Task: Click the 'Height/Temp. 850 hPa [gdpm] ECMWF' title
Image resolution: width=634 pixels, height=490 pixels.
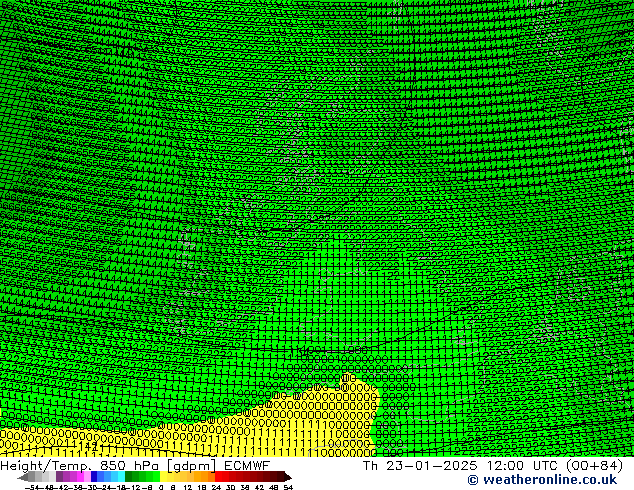Action: [135, 465]
